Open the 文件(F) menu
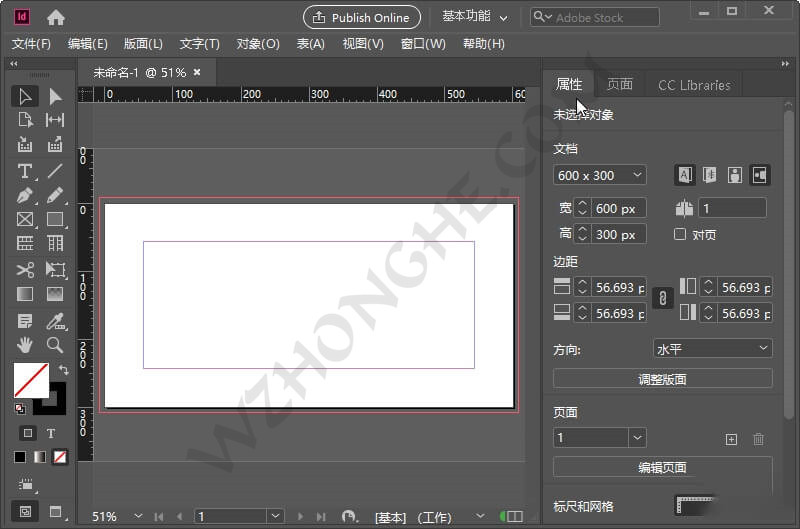Image resolution: width=800 pixels, height=529 pixels. click(31, 44)
